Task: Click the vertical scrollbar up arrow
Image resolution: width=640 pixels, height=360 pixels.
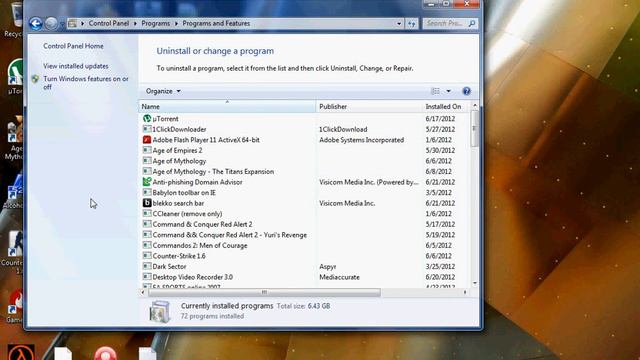Action: point(475,106)
